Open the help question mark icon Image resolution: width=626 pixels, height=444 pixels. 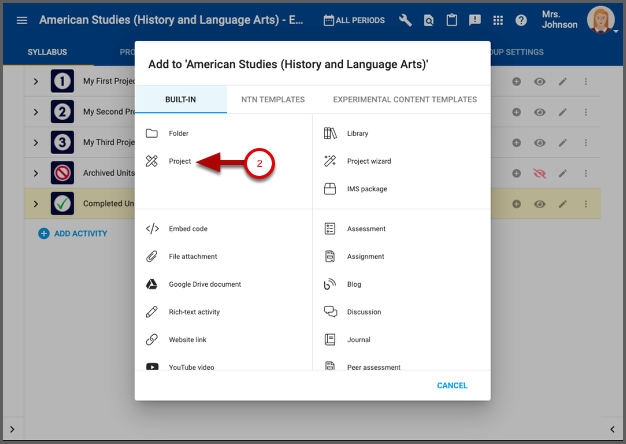(521, 20)
